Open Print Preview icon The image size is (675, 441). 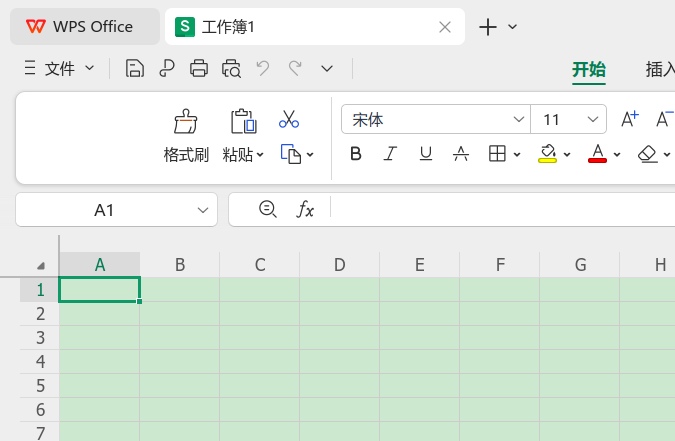tap(231, 68)
